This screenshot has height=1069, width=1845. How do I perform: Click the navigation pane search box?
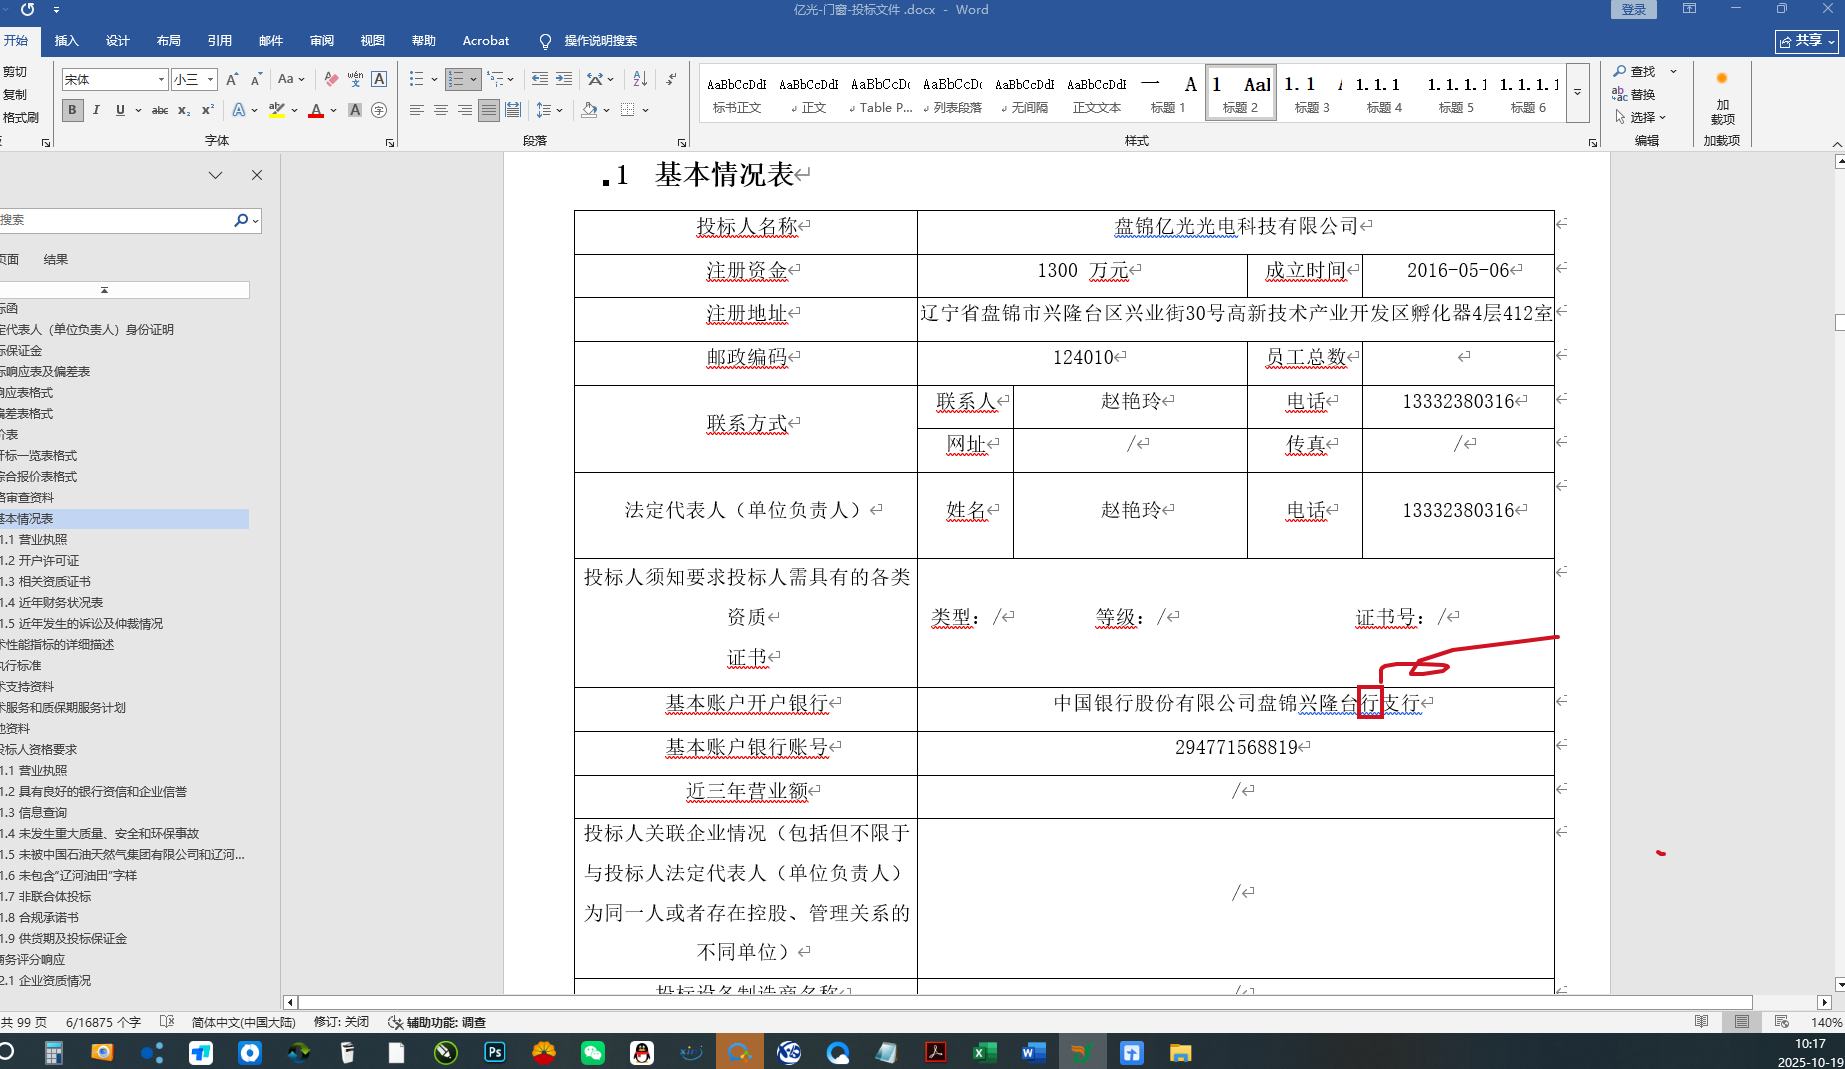point(115,220)
